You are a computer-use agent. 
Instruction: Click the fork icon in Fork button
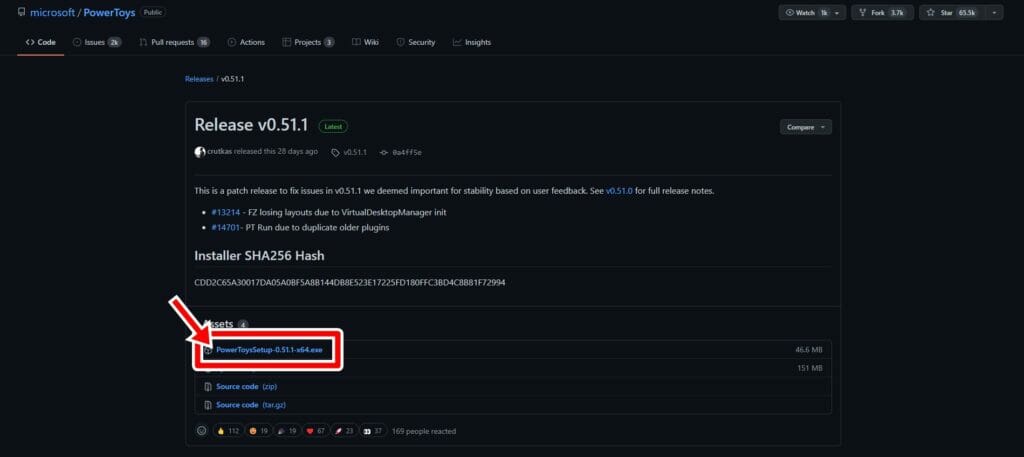click(x=862, y=12)
